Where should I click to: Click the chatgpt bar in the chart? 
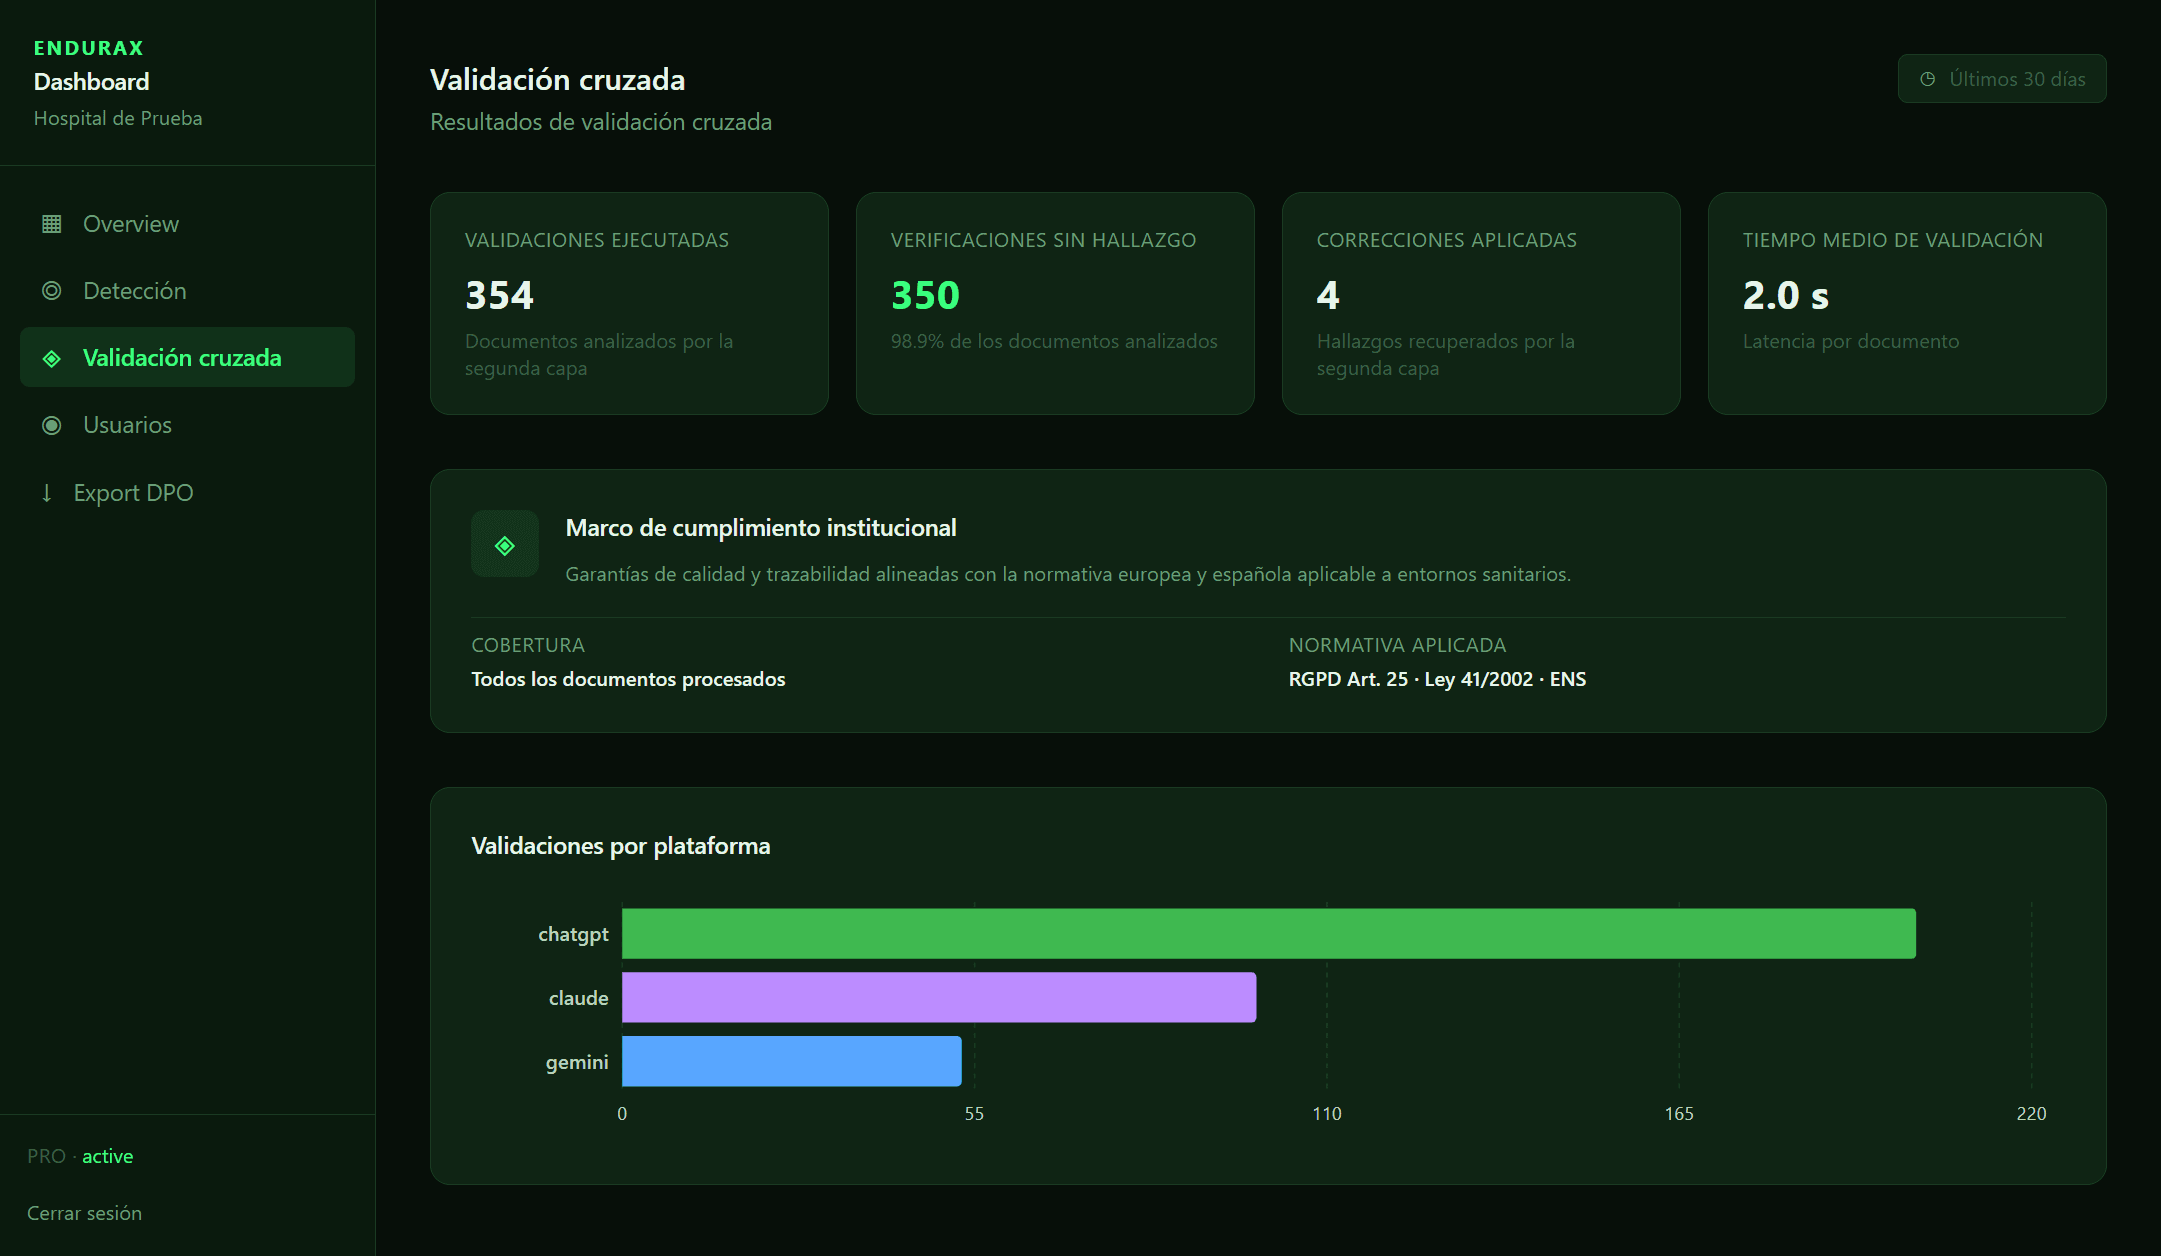click(1270, 933)
